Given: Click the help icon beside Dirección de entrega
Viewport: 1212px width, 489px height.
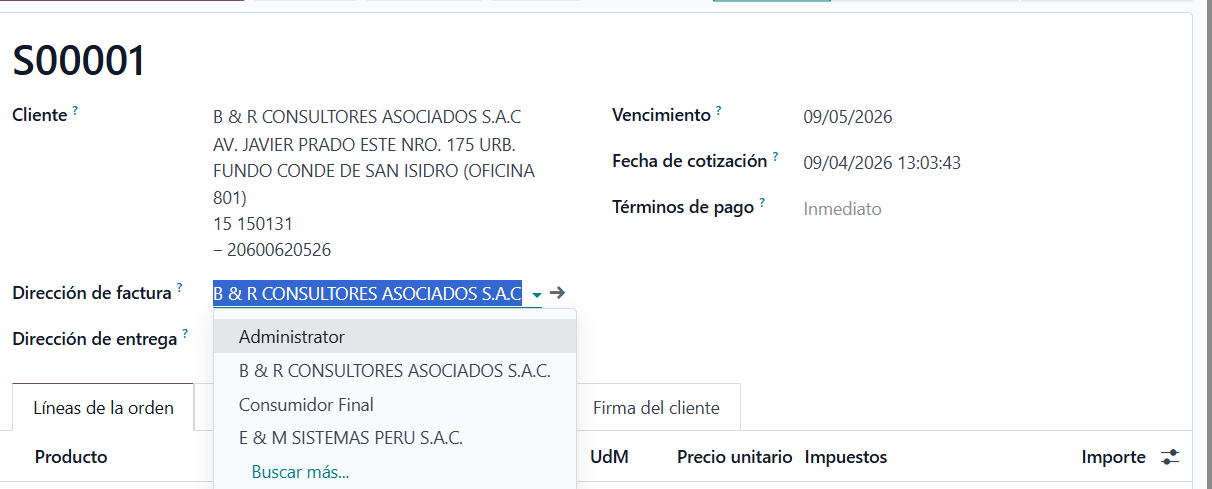Looking at the screenshot, I should pos(186,334).
